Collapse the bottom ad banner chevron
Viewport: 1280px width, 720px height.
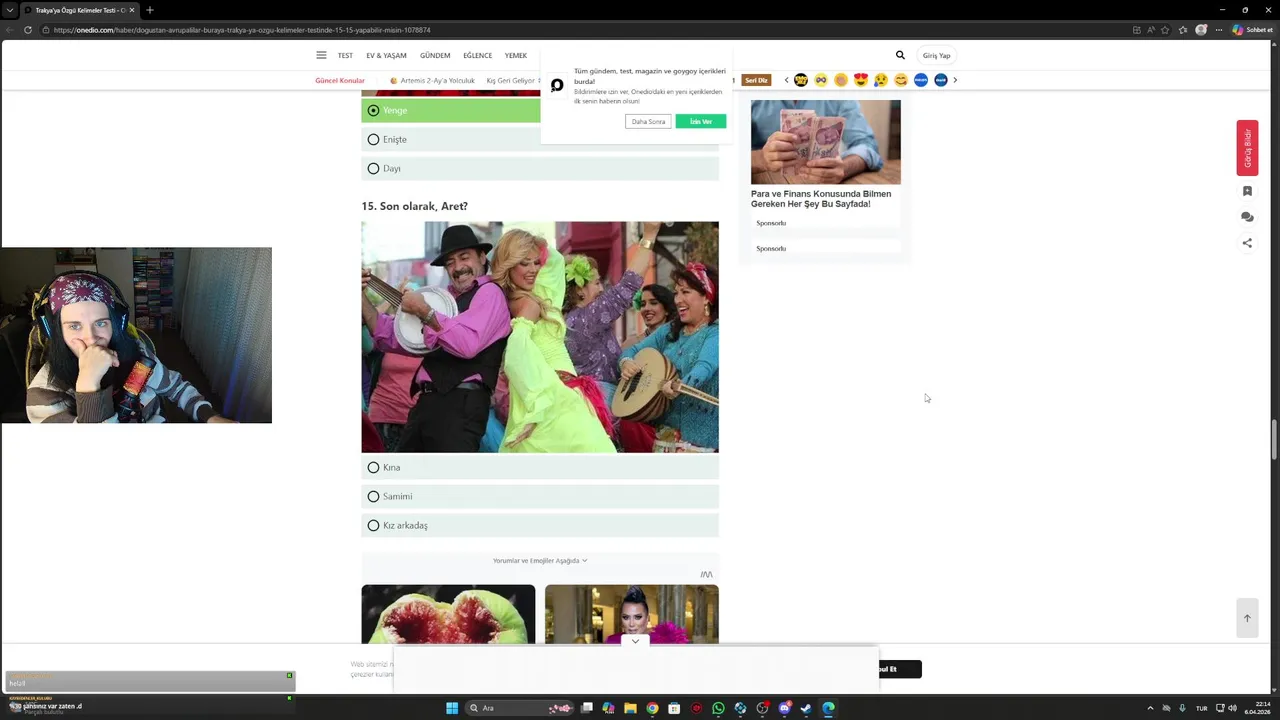pos(635,641)
